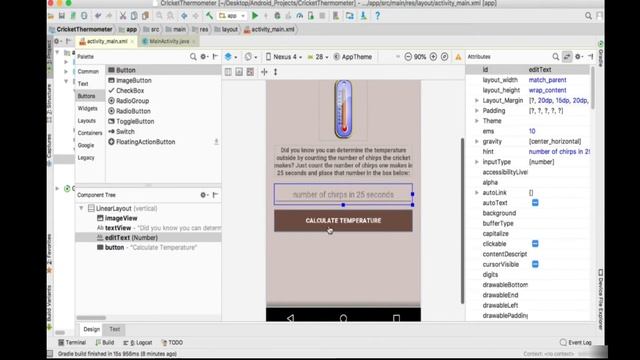Screen dimensions: 640x360
Task: Expand the gravity attribute
Action: (476, 141)
